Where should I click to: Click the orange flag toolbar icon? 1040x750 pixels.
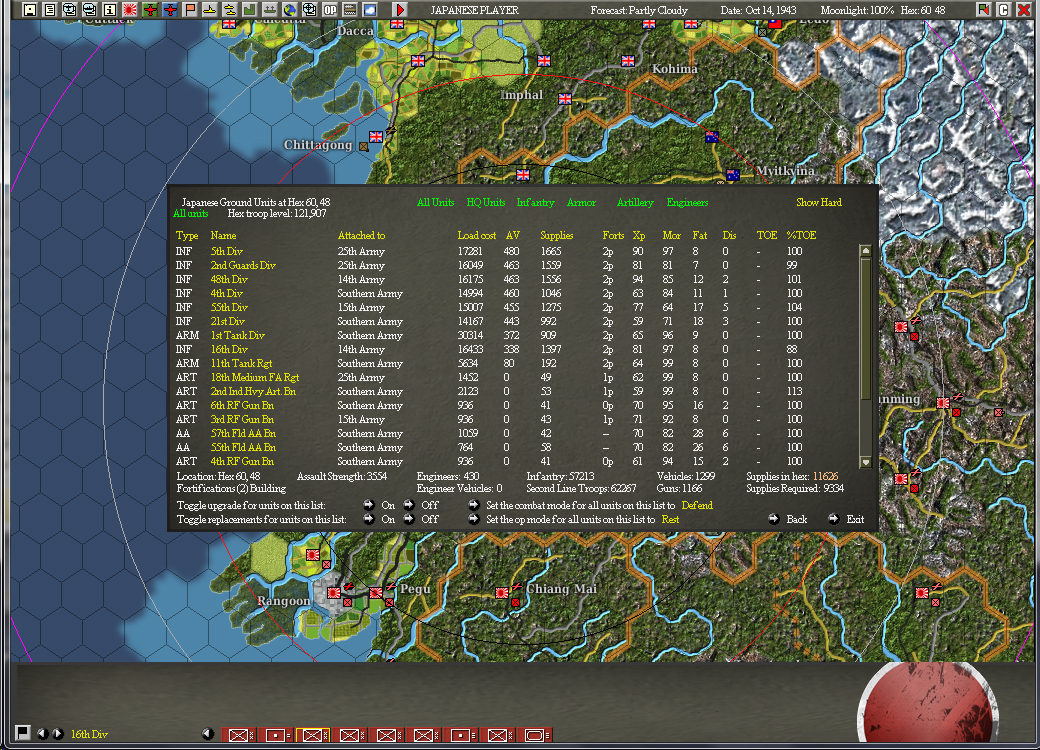click(190, 9)
